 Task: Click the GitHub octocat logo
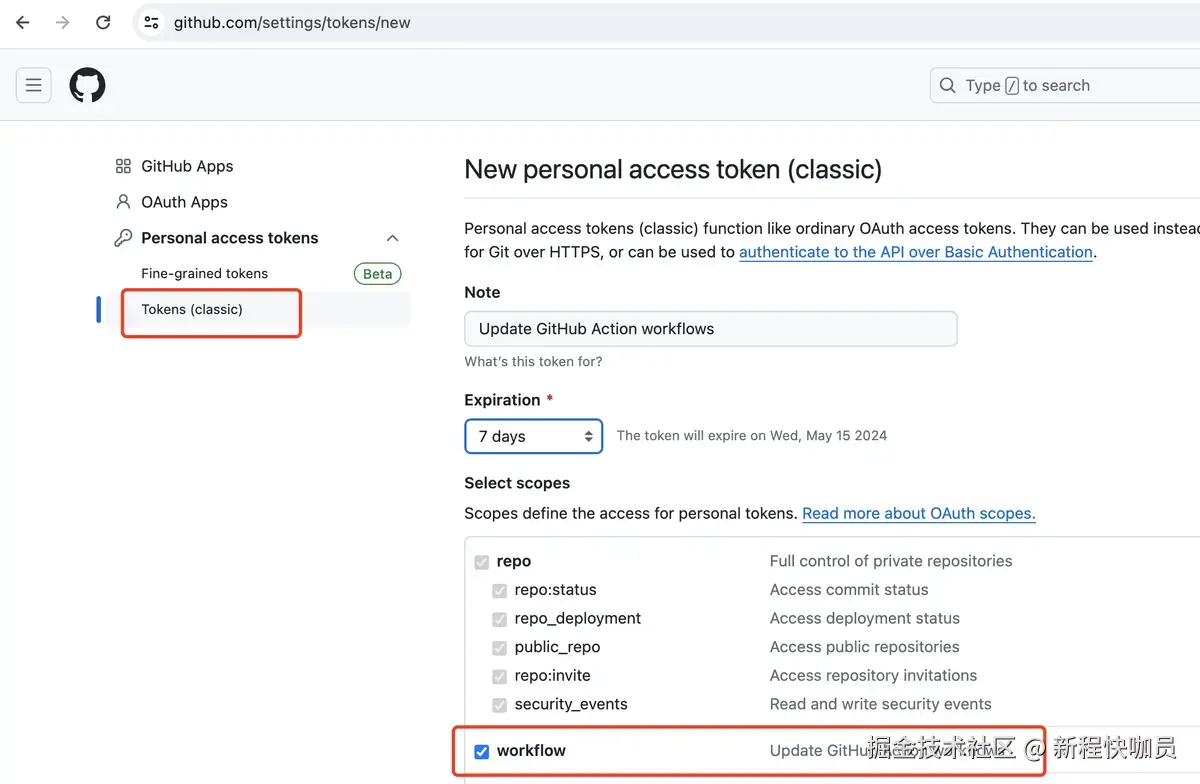(x=87, y=85)
